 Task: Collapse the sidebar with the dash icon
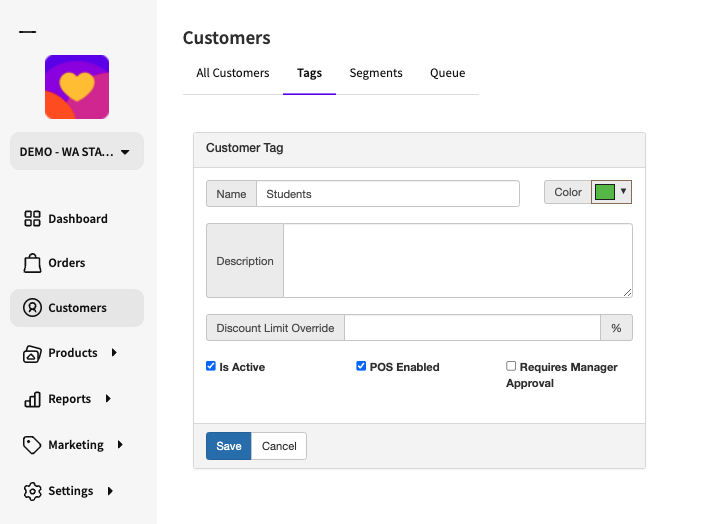27,32
